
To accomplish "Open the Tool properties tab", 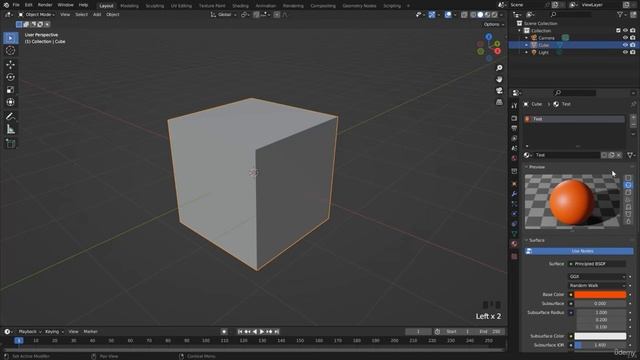I will (x=514, y=106).
